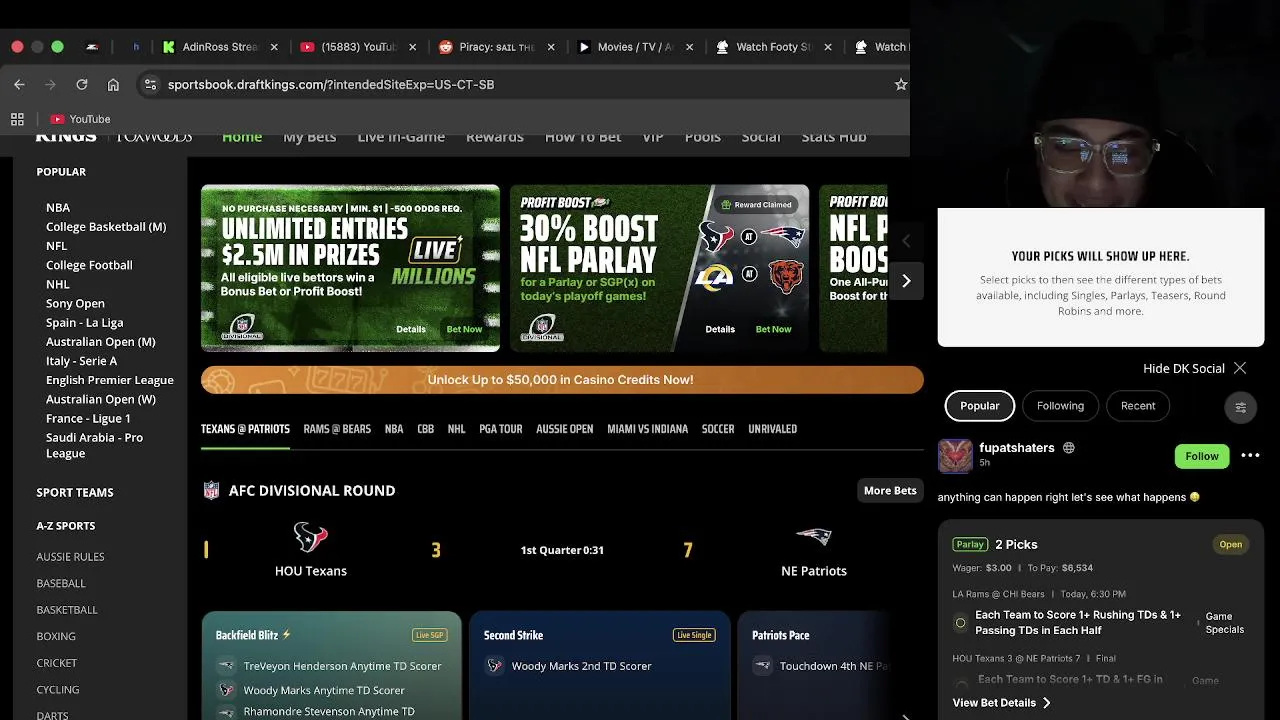Screen dimensions: 1280x720
Task: Open BOXING in A-Z Sports list
Action: [56, 636]
